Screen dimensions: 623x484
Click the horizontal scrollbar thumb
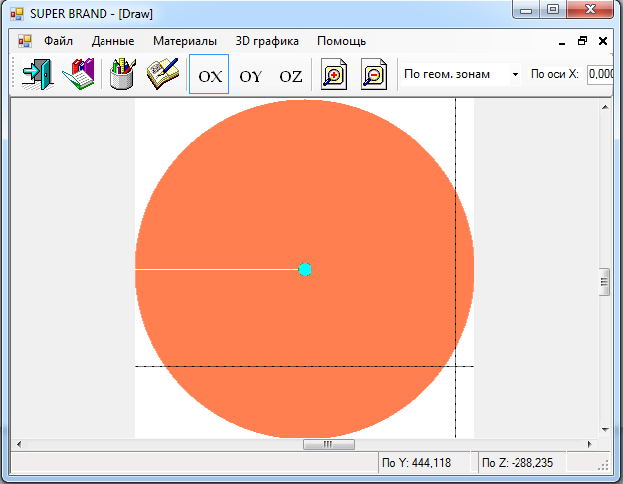pos(329,444)
